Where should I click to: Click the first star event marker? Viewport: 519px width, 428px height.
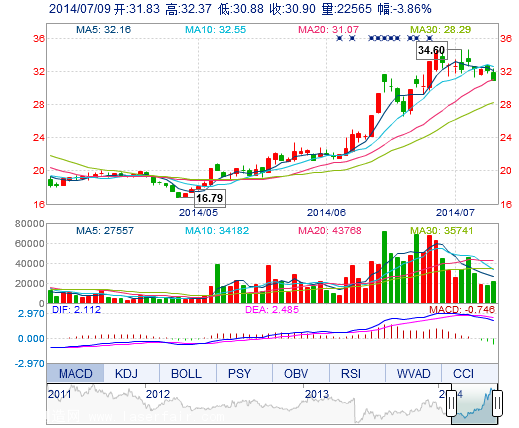click(339, 38)
